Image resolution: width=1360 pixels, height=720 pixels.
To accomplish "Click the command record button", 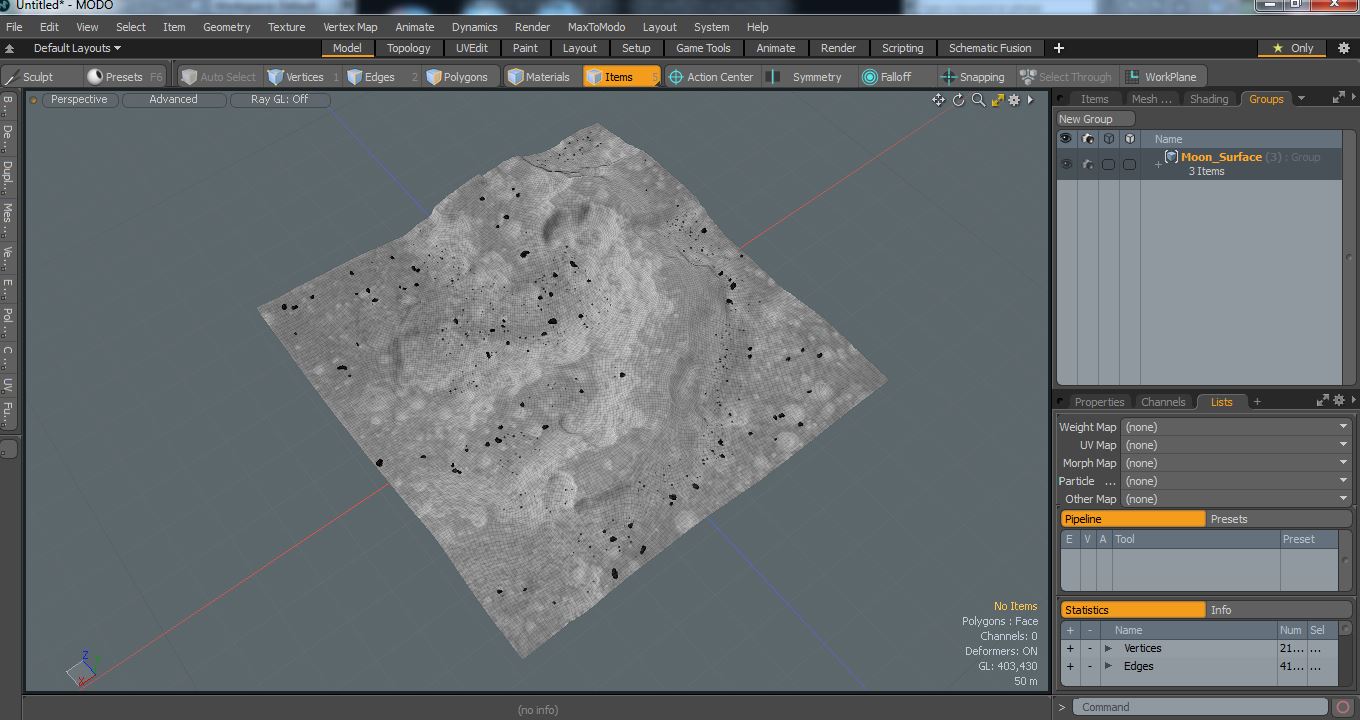I will coord(1343,707).
